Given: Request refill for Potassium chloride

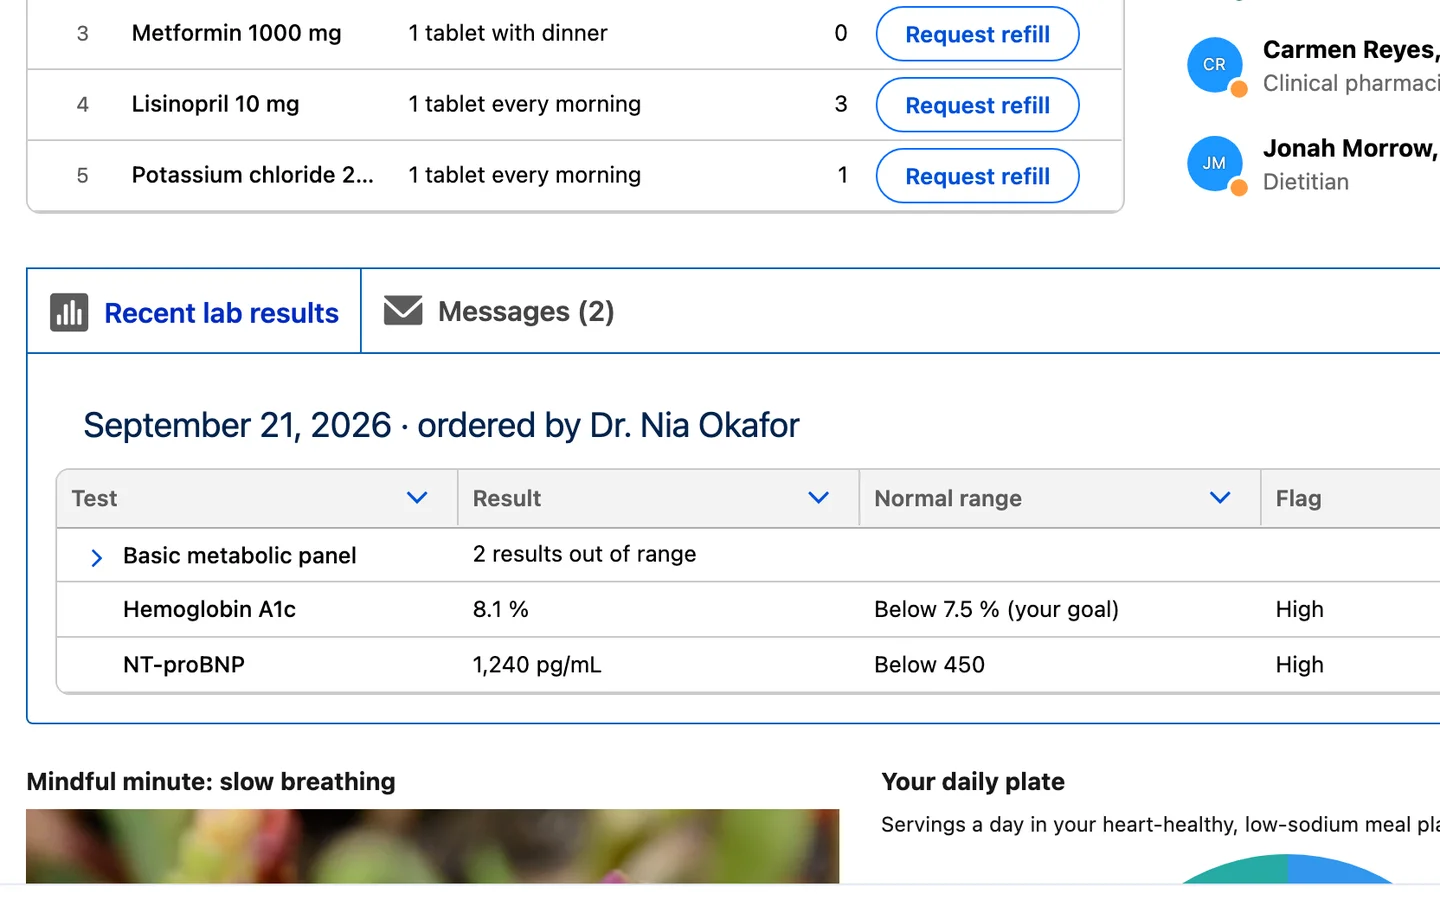Looking at the screenshot, I should point(977,176).
